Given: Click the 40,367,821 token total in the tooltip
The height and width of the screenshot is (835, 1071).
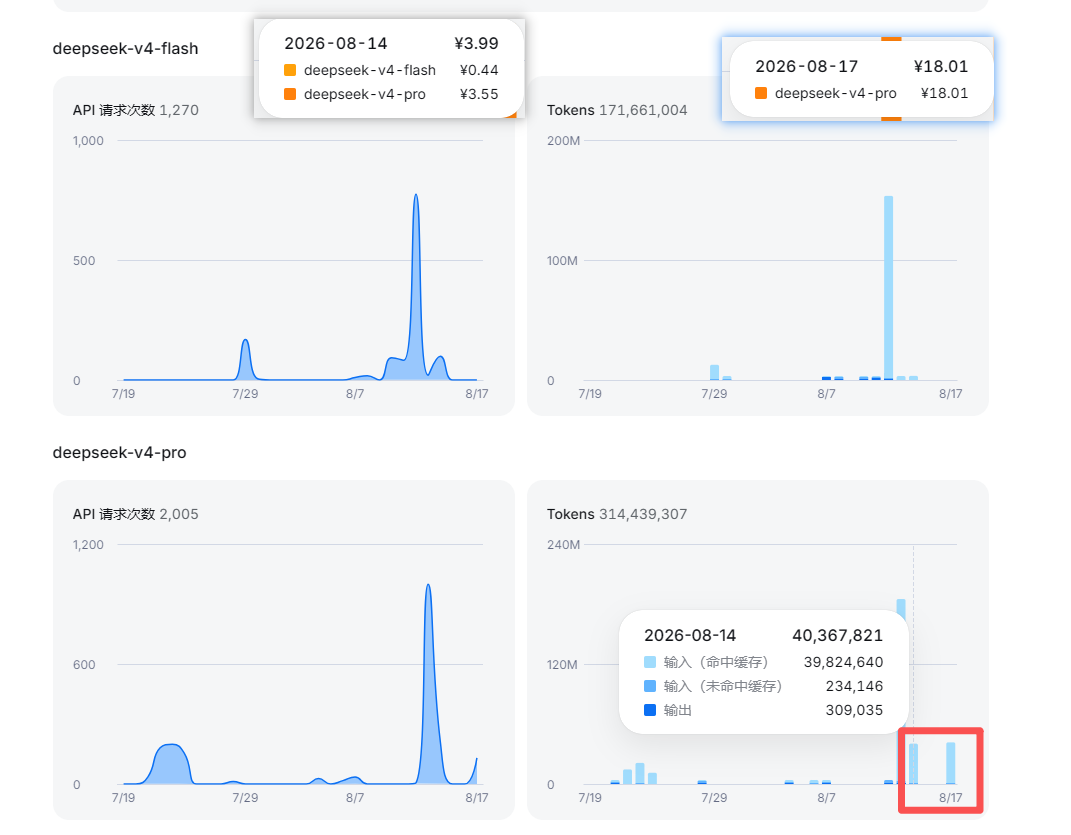Looking at the screenshot, I should 837,635.
